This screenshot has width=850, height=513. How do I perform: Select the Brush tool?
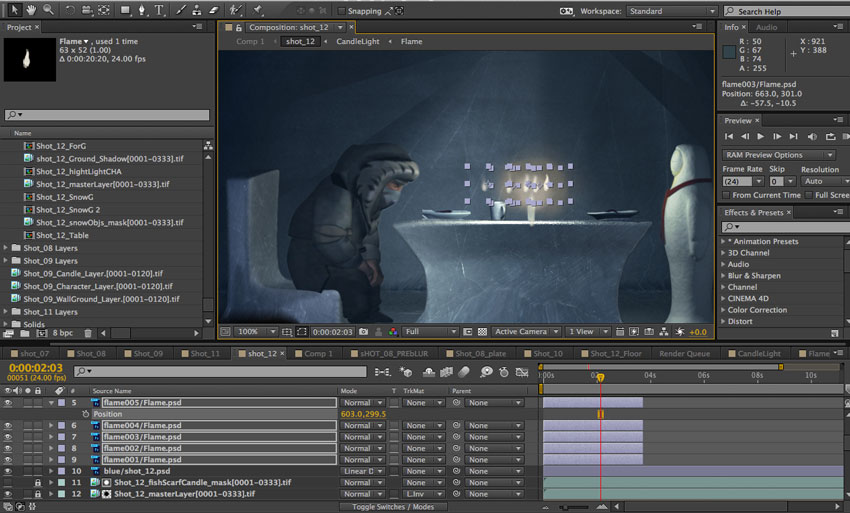(181, 10)
